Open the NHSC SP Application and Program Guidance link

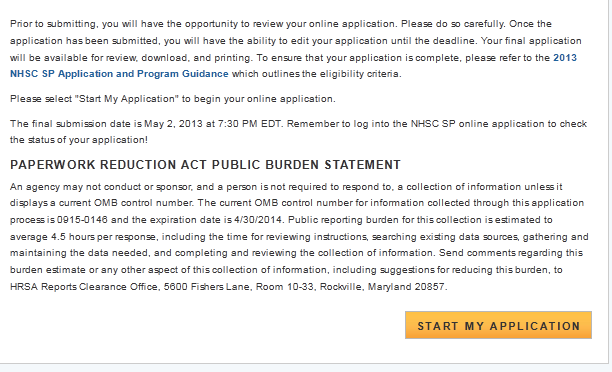coord(119,74)
